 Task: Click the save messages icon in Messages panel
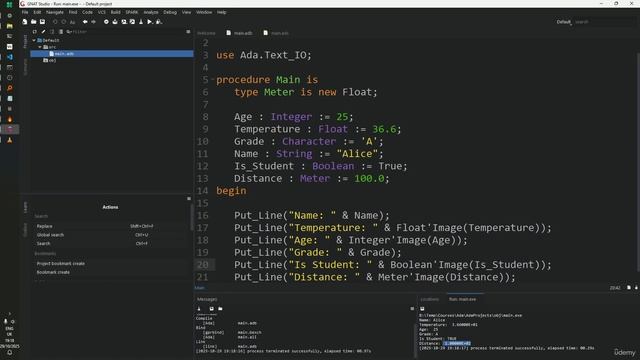click(211, 309)
